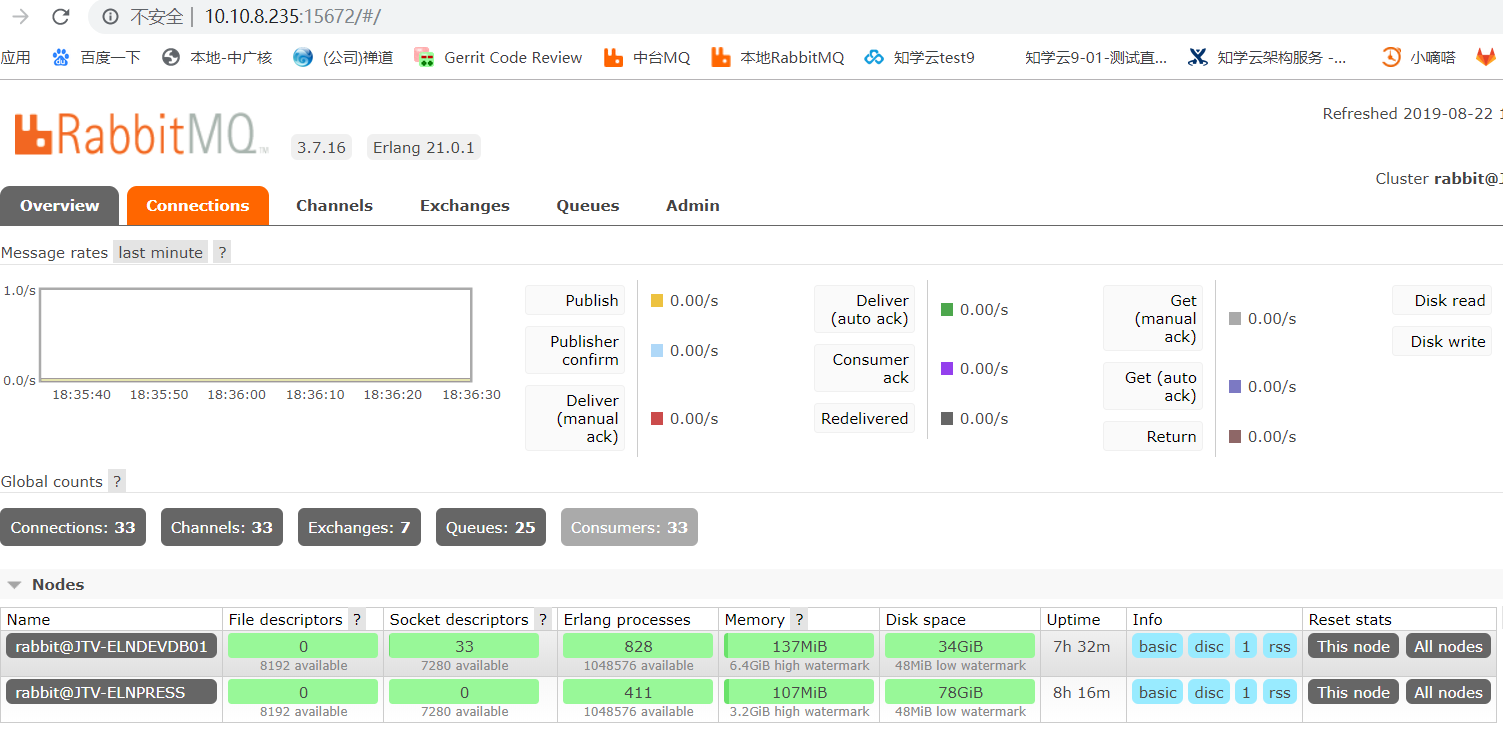The height and width of the screenshot is (737, 1503).
Task: Switch to the Exchanges tab
Action: [464, 205]
